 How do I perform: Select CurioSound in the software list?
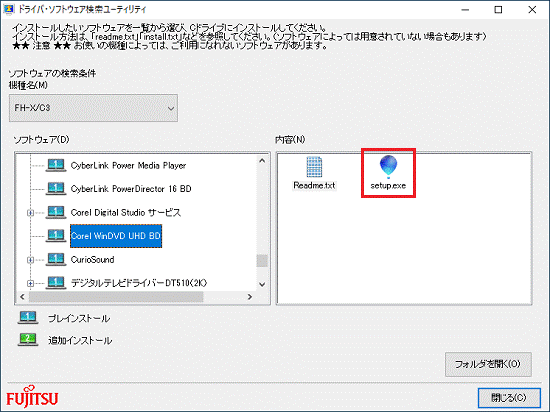pos(92,260)
